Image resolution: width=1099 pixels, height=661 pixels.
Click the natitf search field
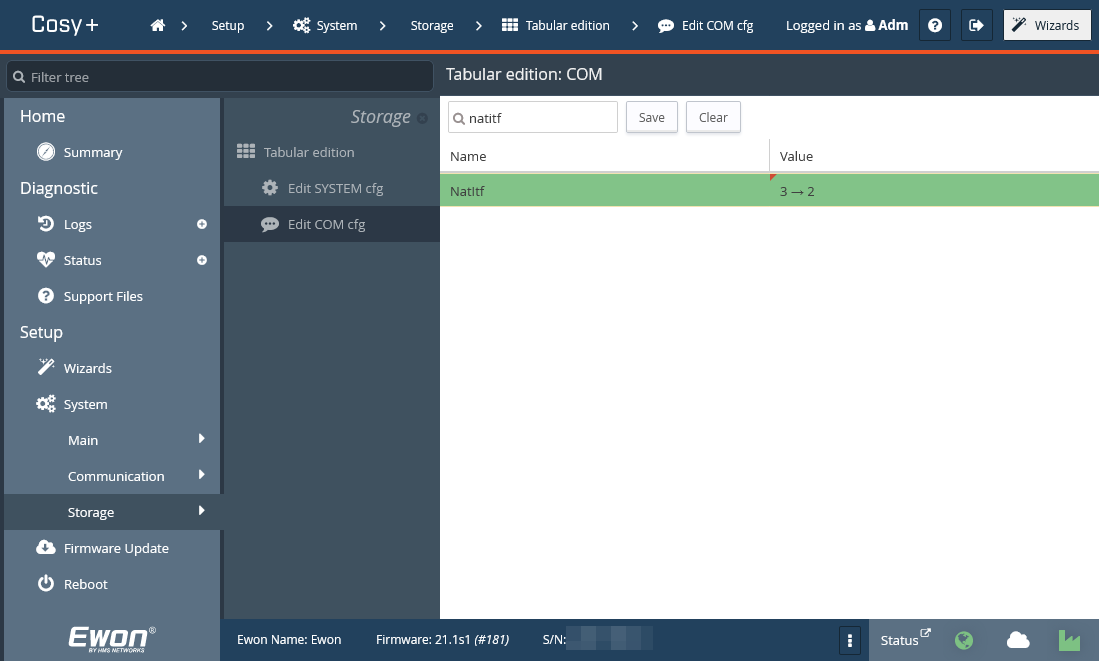tap(533, 117)
